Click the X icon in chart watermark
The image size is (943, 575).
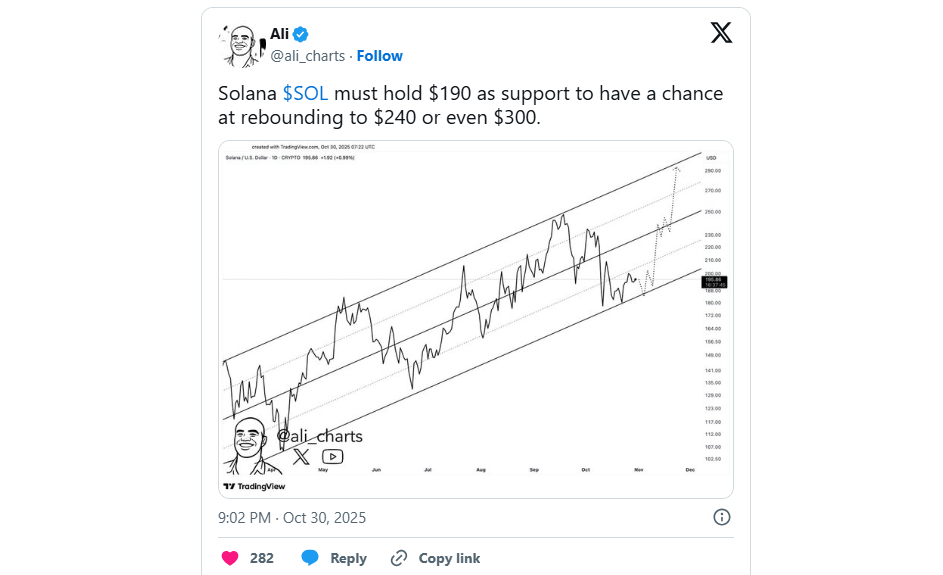point(302,457)
